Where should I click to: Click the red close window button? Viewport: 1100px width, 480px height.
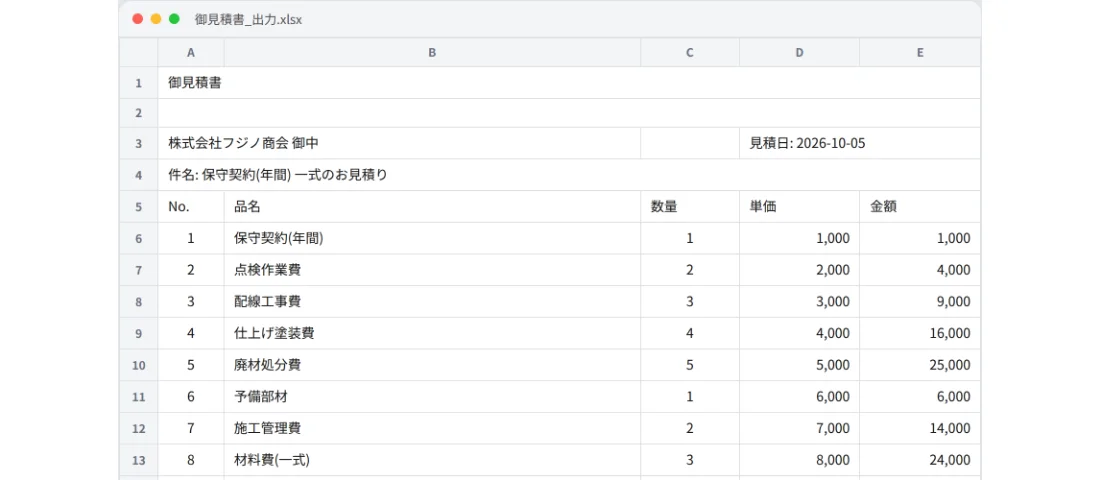click(138, 19)
